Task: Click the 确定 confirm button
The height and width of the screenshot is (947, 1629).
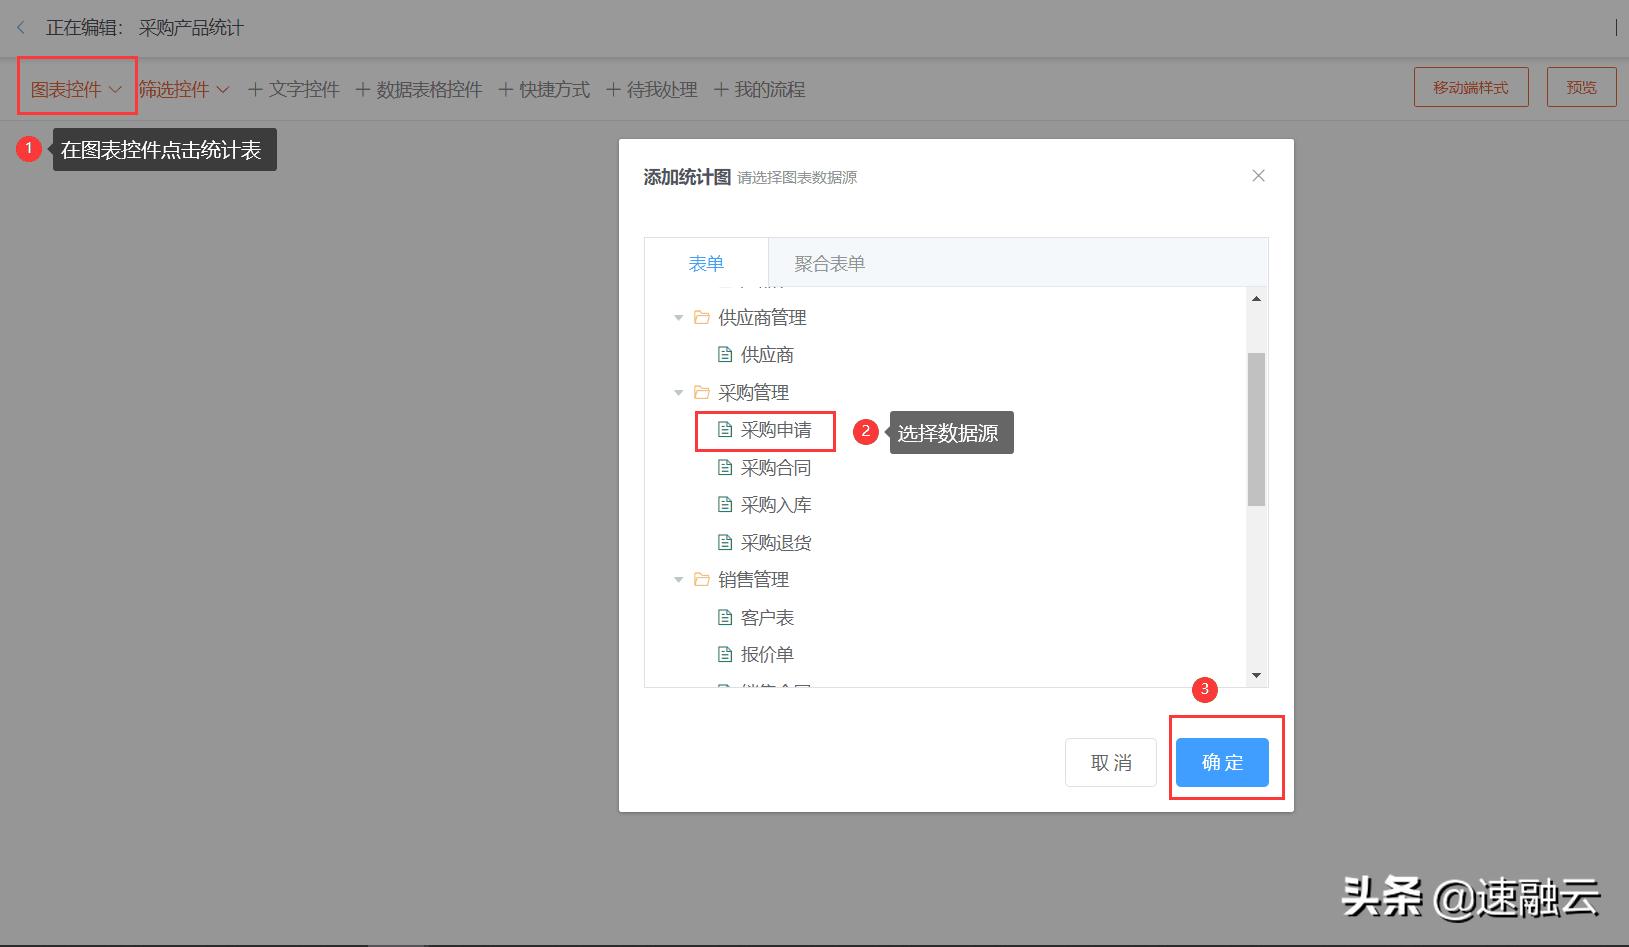Action: [1222, 762]
